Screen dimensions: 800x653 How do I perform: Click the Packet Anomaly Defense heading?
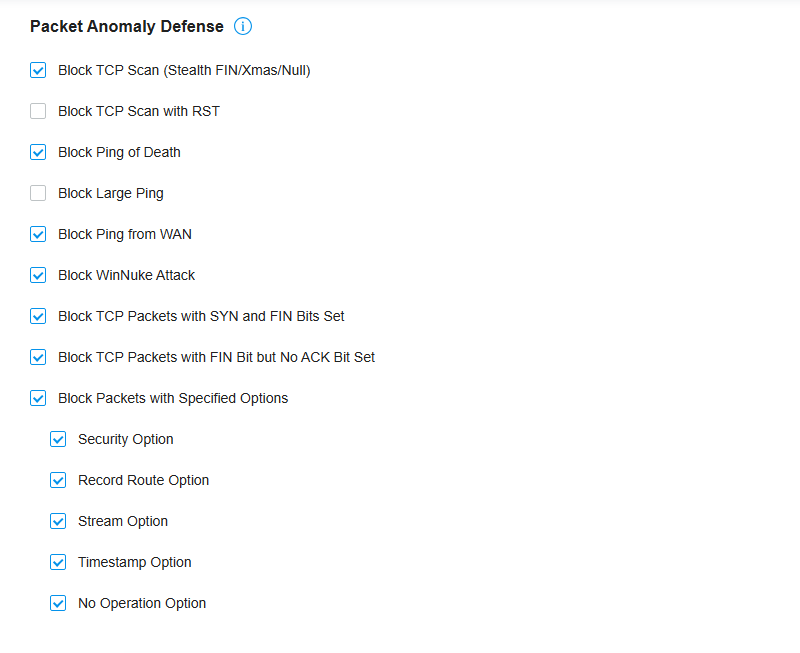124,26
